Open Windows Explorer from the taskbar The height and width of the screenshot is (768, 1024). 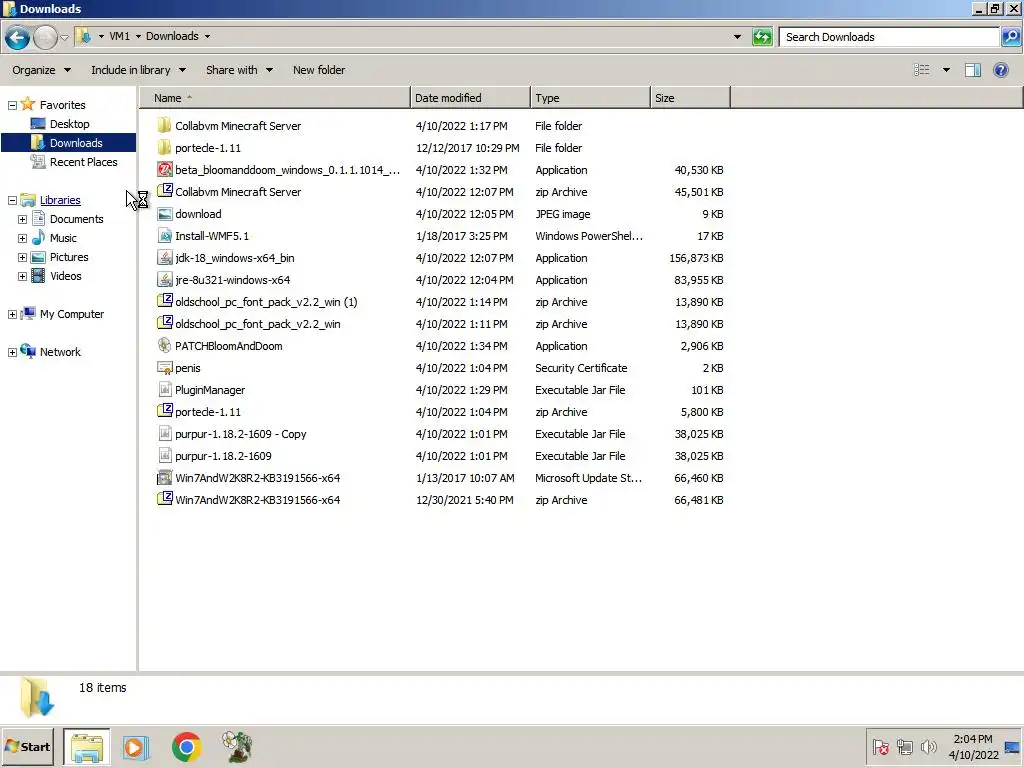click(87, 747)
